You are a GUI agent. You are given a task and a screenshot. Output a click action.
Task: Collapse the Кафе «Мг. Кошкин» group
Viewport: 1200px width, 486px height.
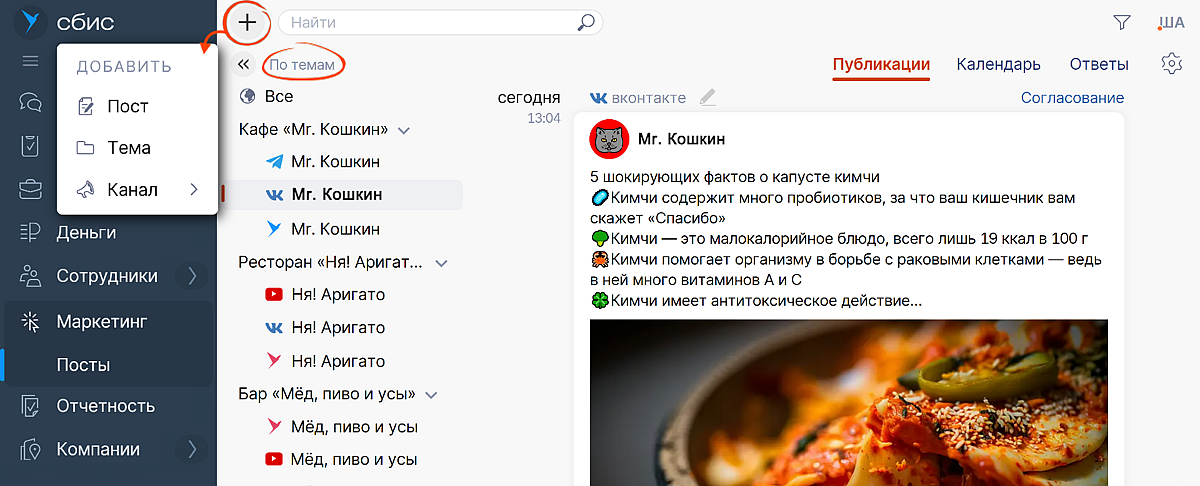(404, 131)
